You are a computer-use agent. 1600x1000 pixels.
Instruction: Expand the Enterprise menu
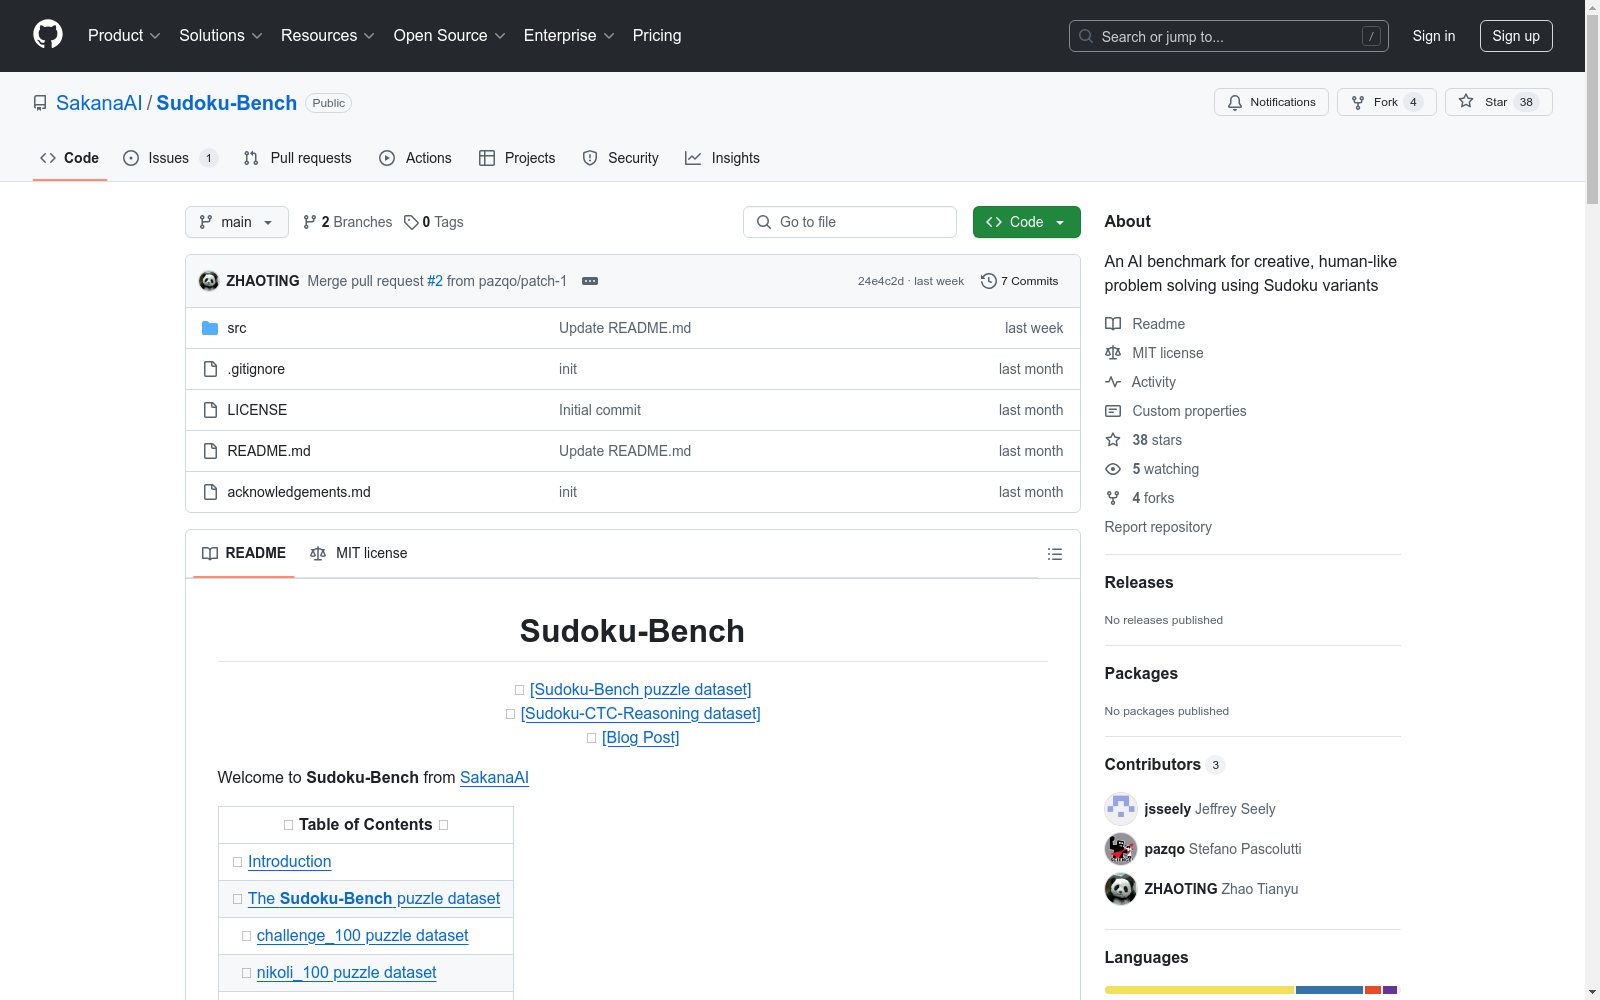pyautogui.click(x=569, y=36)
